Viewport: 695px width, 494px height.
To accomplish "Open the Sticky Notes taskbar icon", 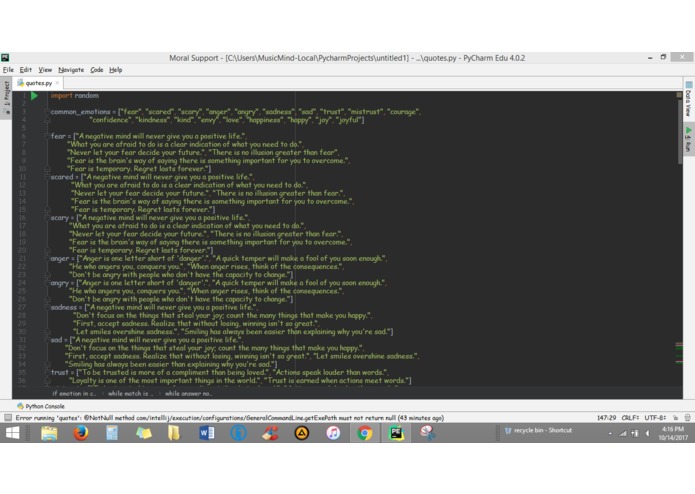I will pyautogui.click(x=143, y=433).
